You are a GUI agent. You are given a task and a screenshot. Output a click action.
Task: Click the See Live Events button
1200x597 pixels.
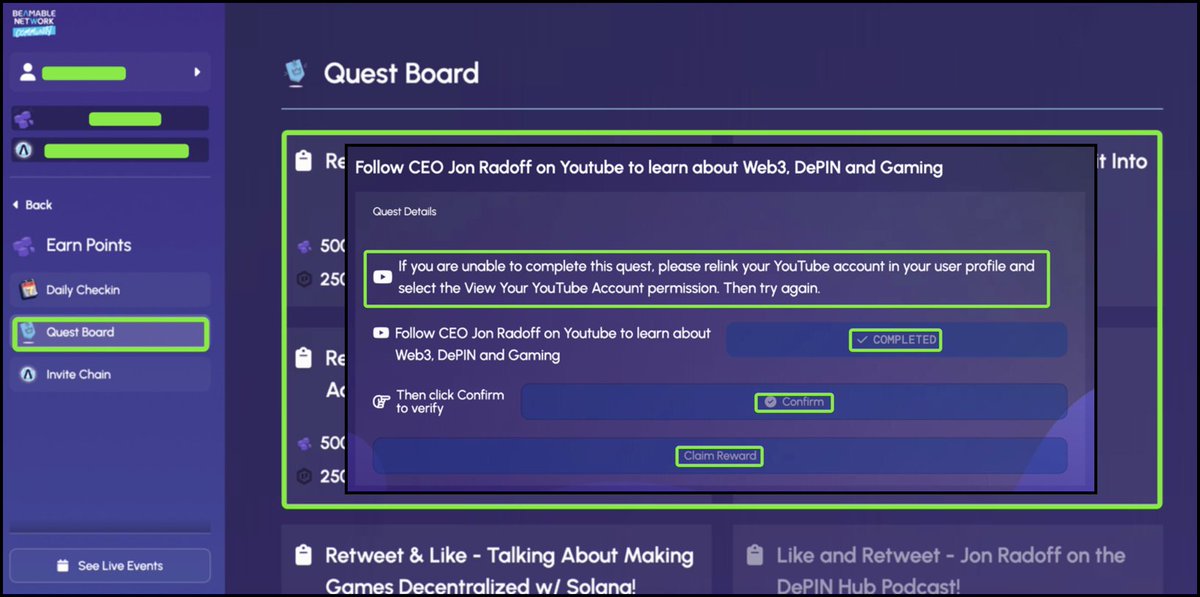pos(110,566)
